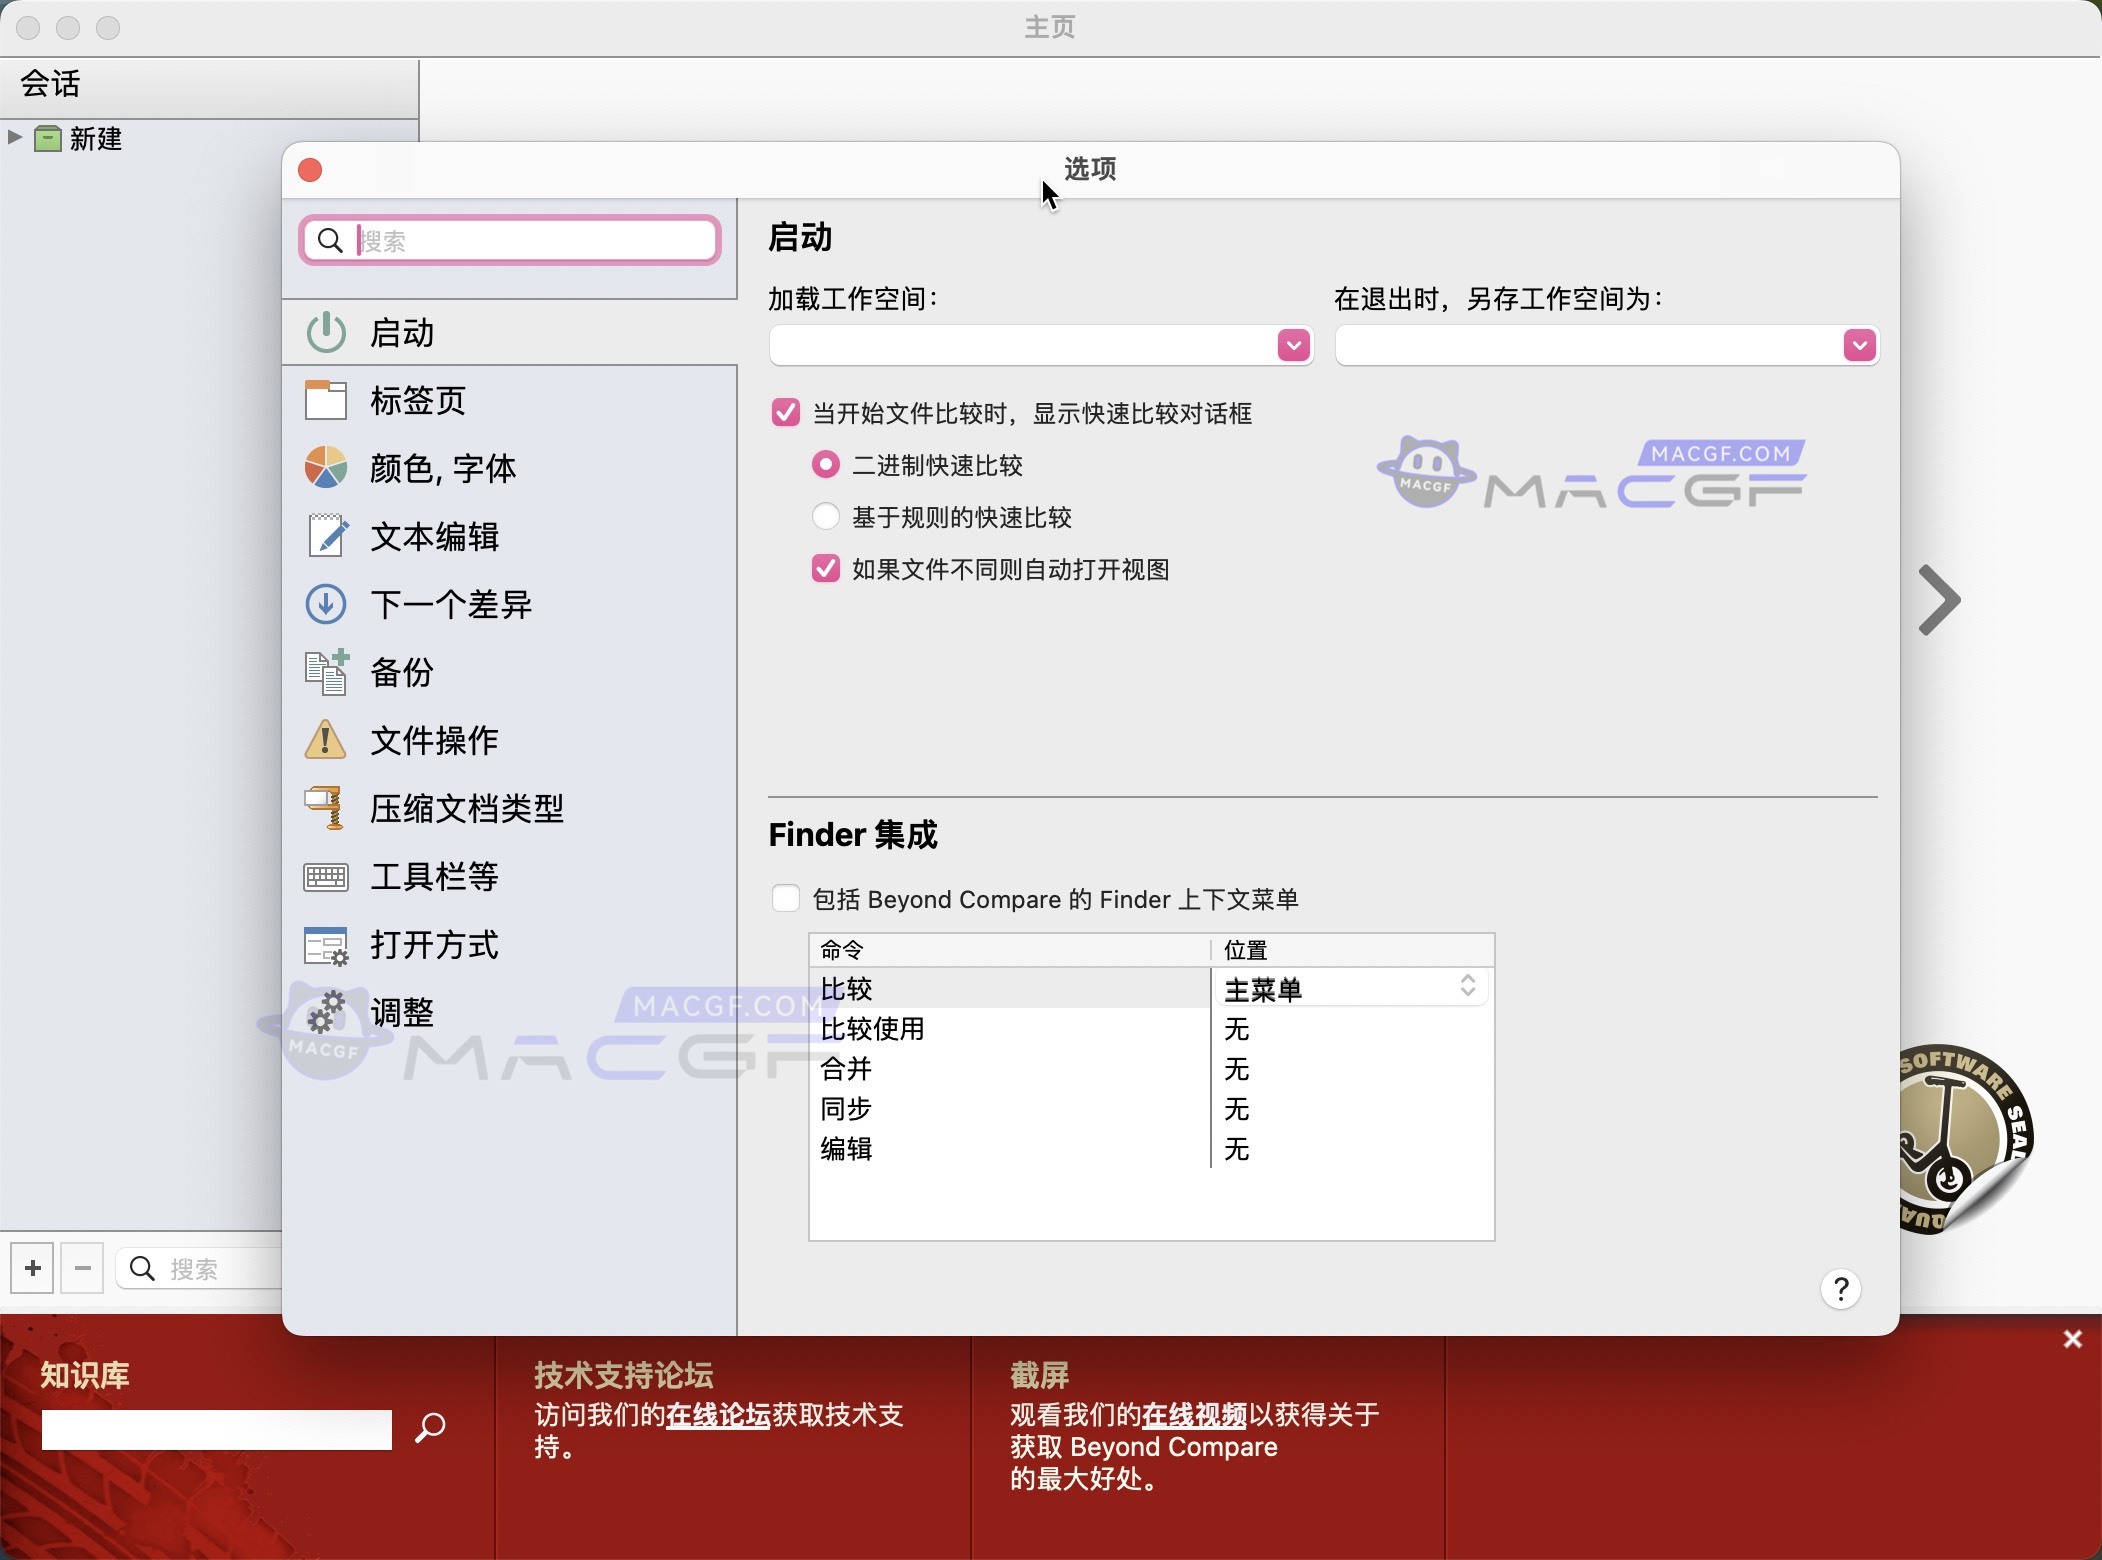Click the 工具栏等 keyboard icon

[x=324, y=876]
